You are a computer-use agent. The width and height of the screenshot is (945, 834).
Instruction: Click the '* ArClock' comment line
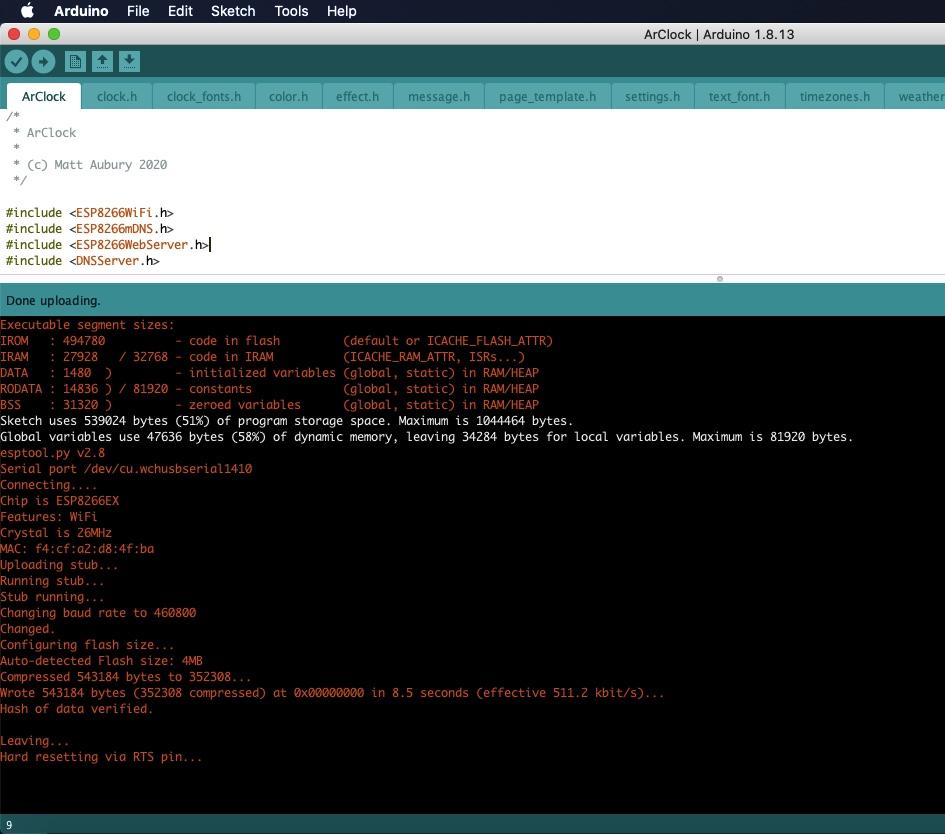pos(45,133)
